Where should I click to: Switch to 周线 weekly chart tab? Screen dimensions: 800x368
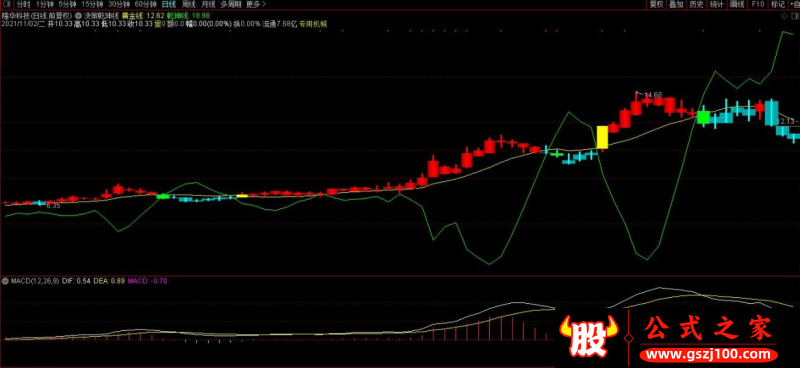[188, 4]
